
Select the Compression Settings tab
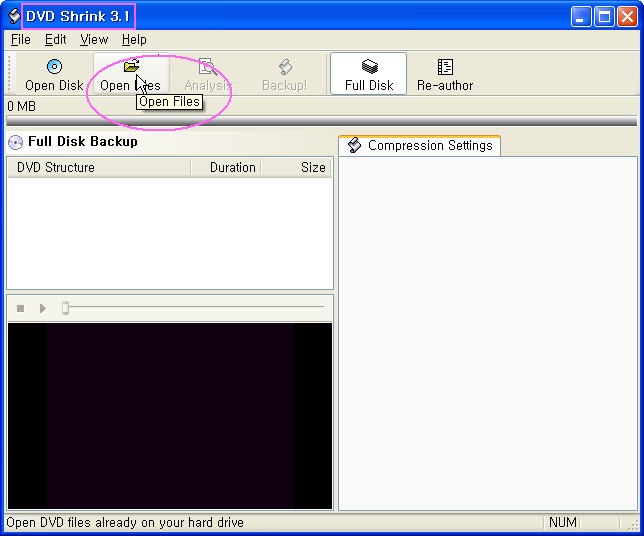click(420, 145)
